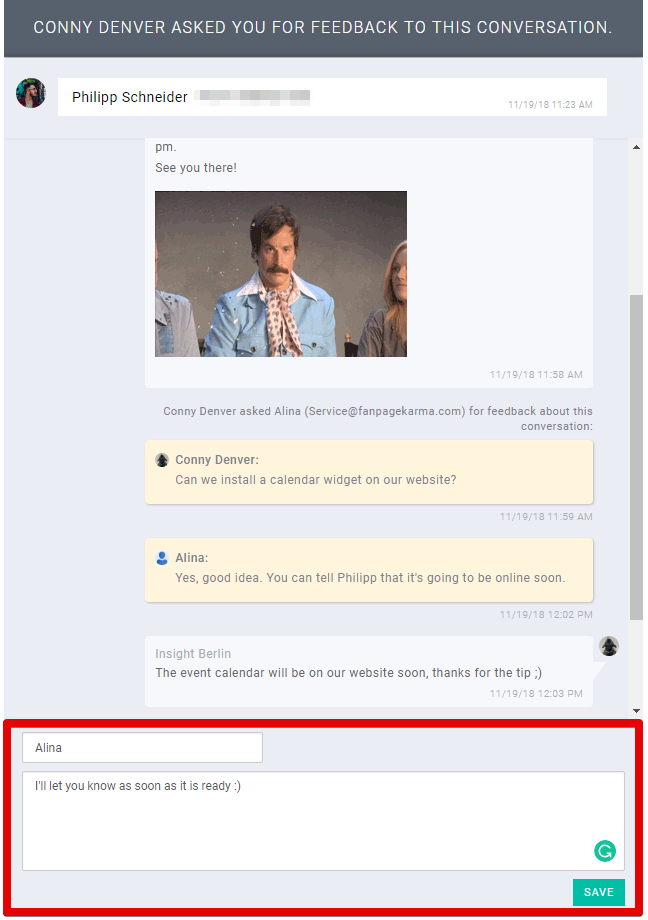
Task: Click the 11/19/18 11:23 AM timestamp
Action: [x=550, y=105]
